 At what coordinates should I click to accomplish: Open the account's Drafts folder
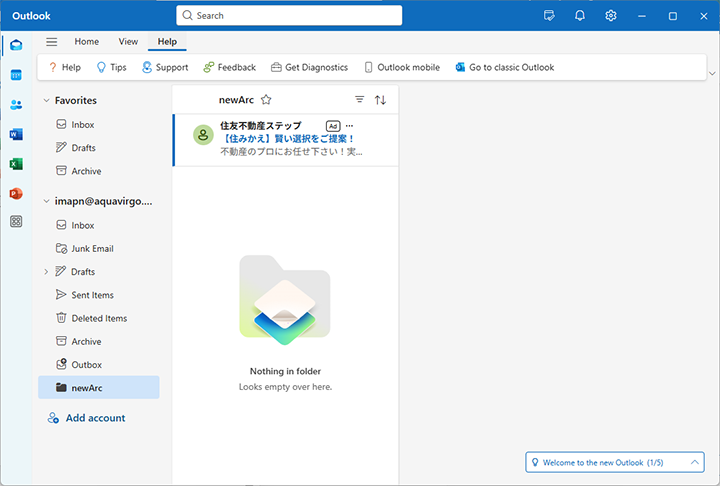(99, 271)
